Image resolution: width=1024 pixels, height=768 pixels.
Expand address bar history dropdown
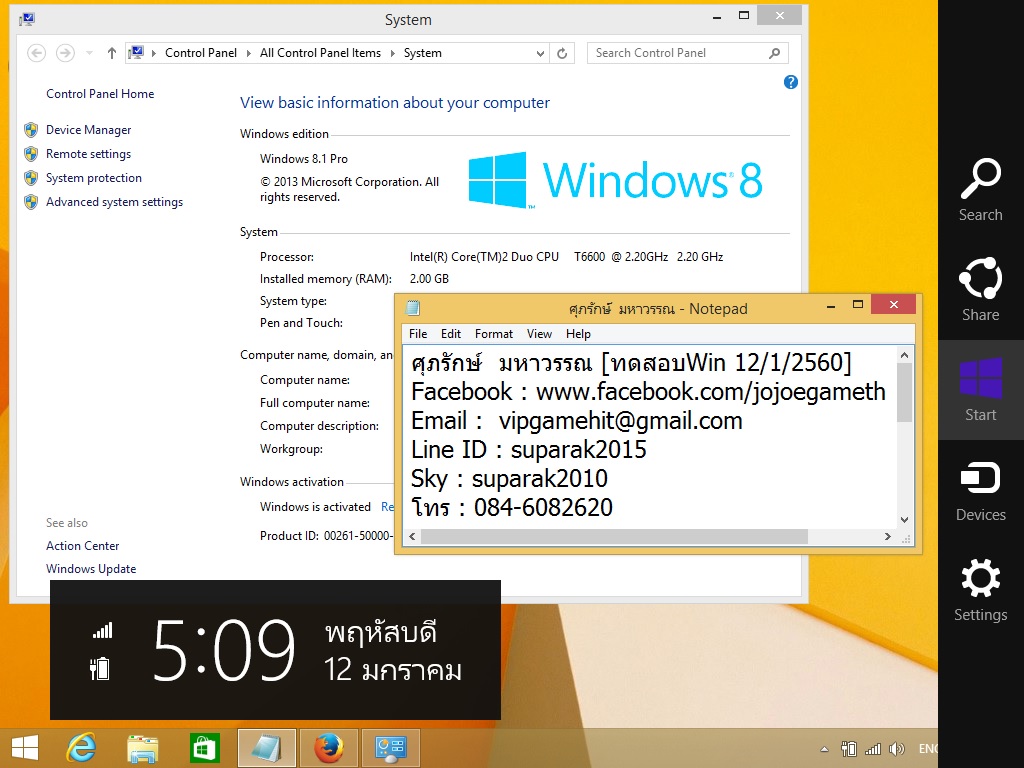coord(540,54)
